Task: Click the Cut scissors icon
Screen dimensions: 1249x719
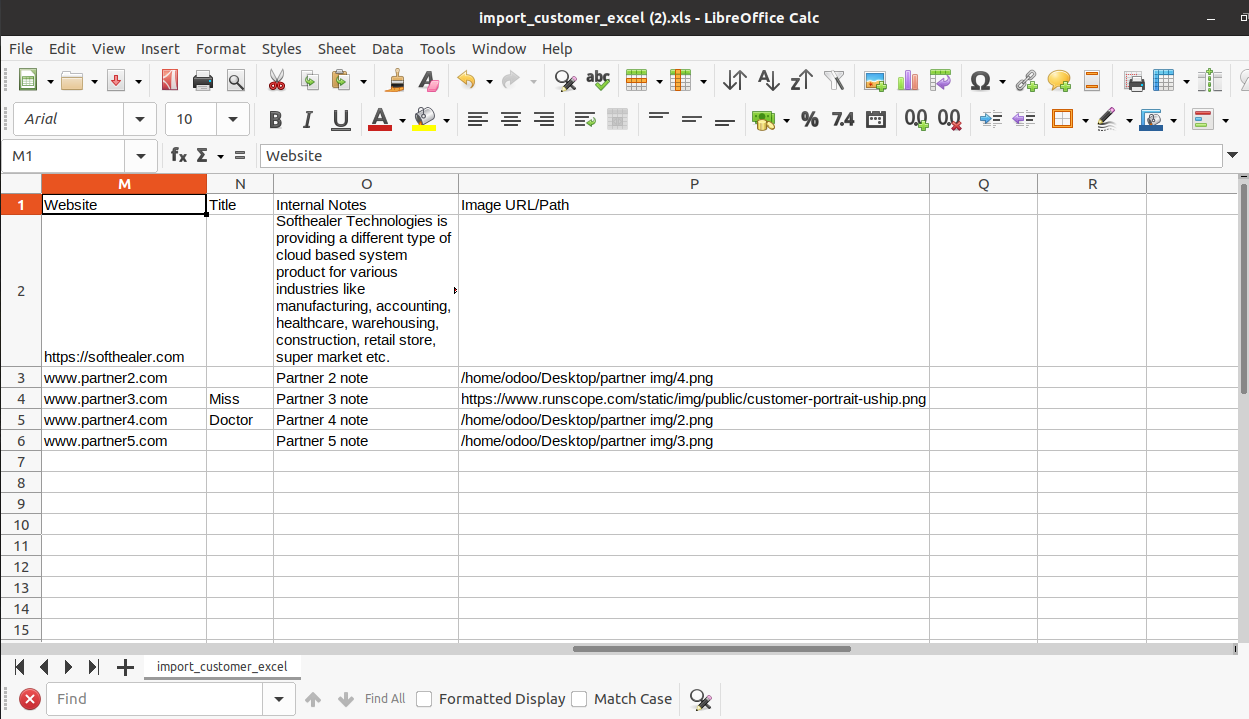Action: point(277,81)
